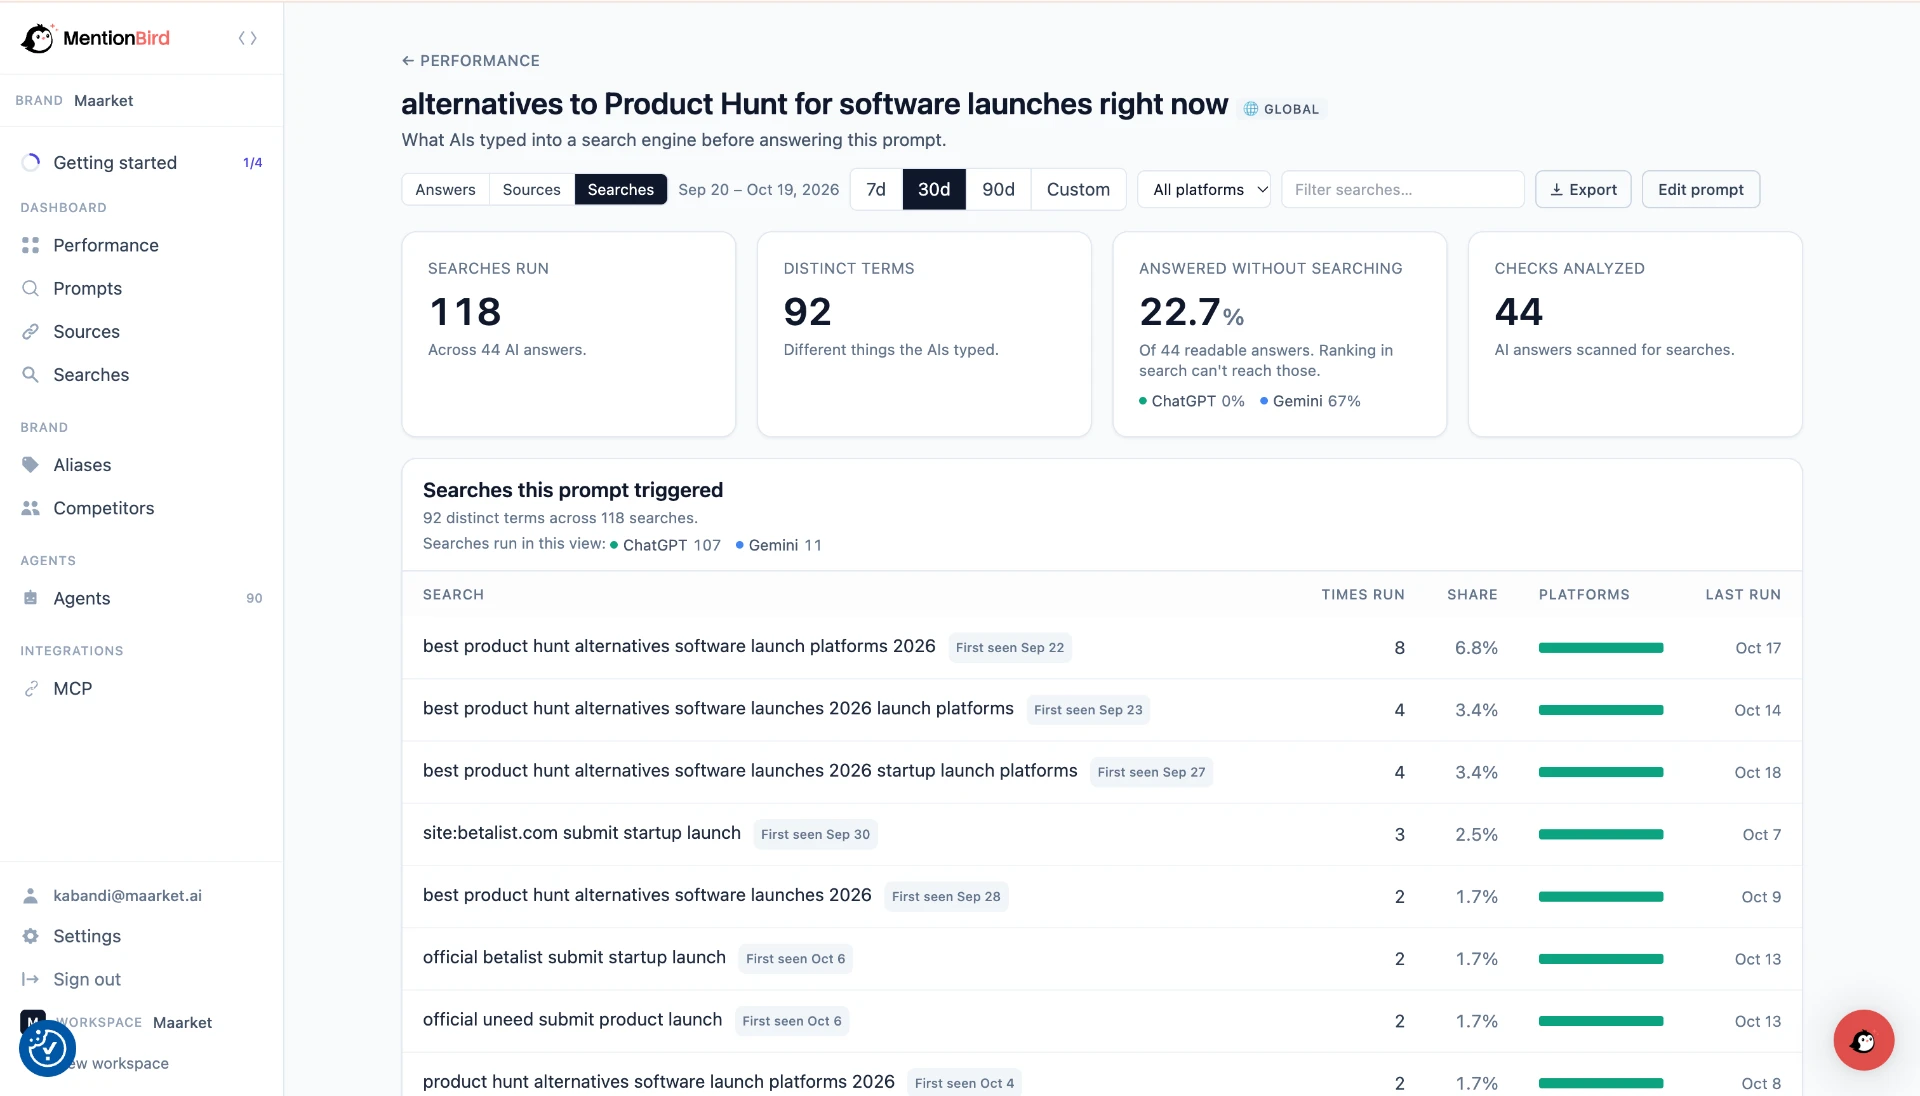The image size is (1920, 1096).
Task: Click the Export button
Action: click(1583, 189)
